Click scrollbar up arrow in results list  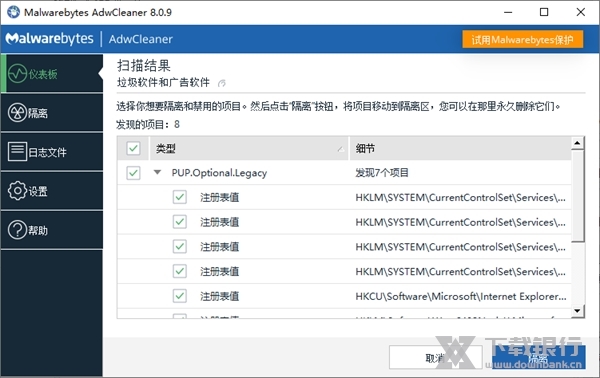coord(577,143)
